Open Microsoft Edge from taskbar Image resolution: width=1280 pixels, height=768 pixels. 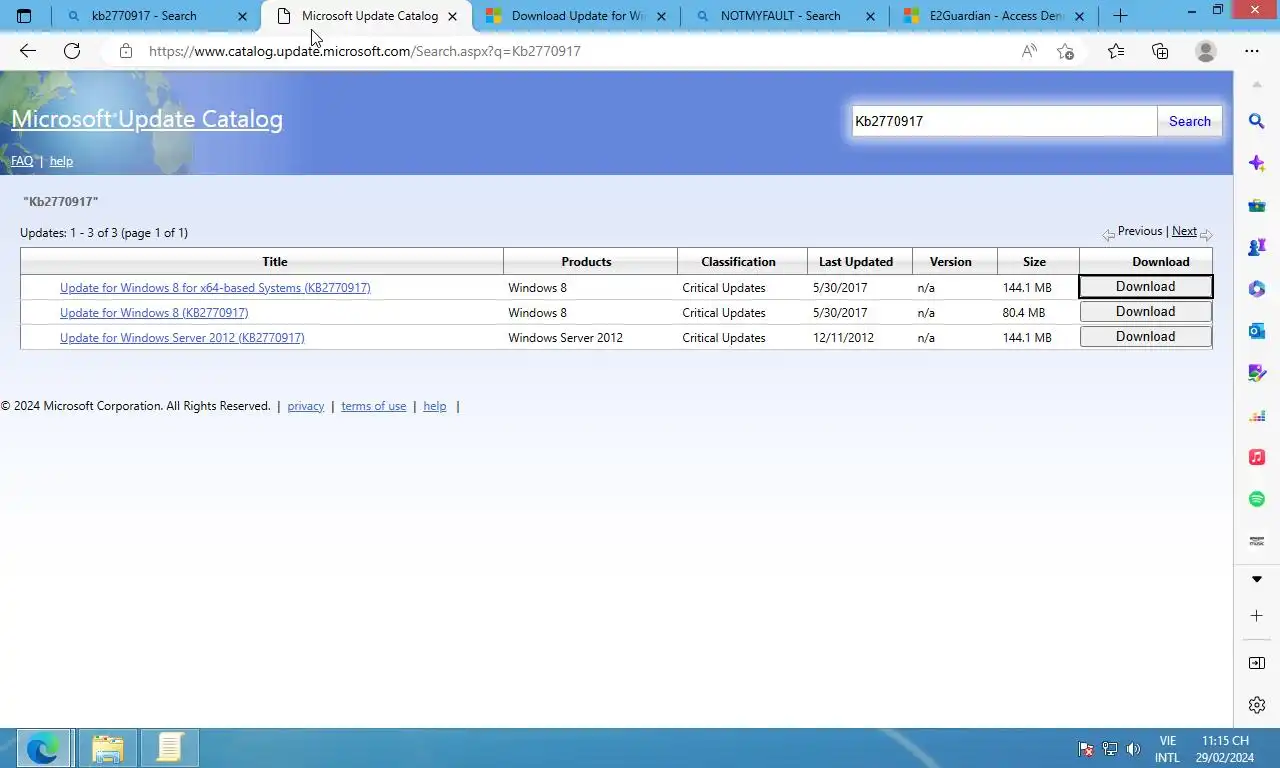click(43, 748)
